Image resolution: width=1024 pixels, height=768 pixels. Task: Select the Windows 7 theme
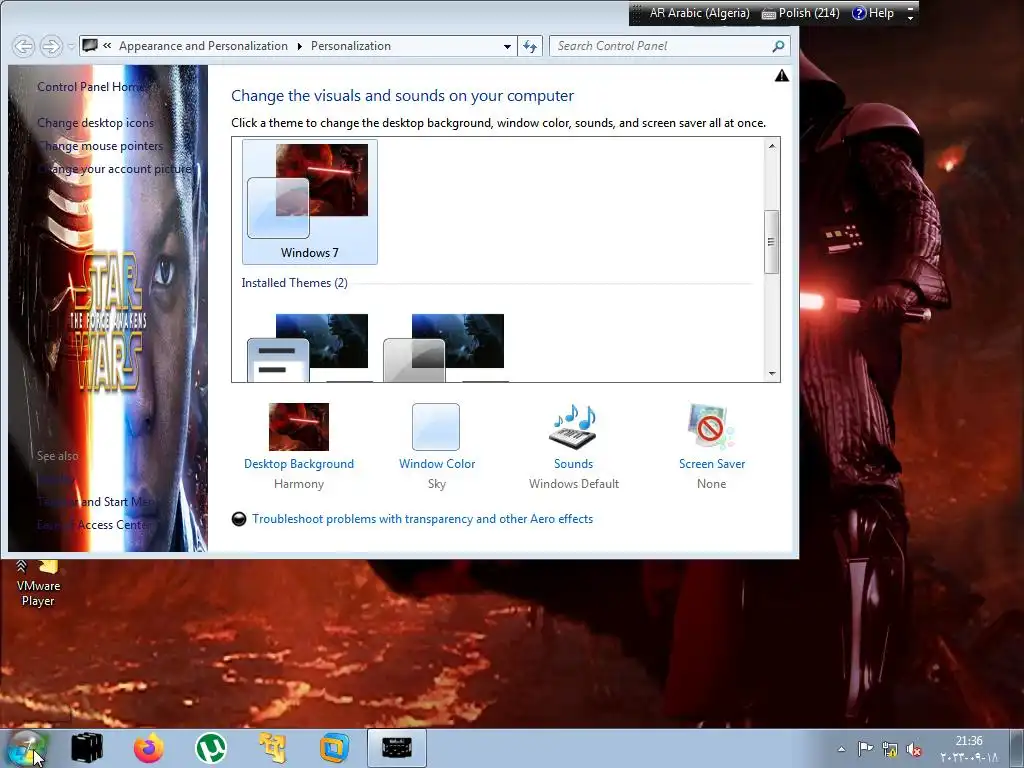tap(310, 202)
